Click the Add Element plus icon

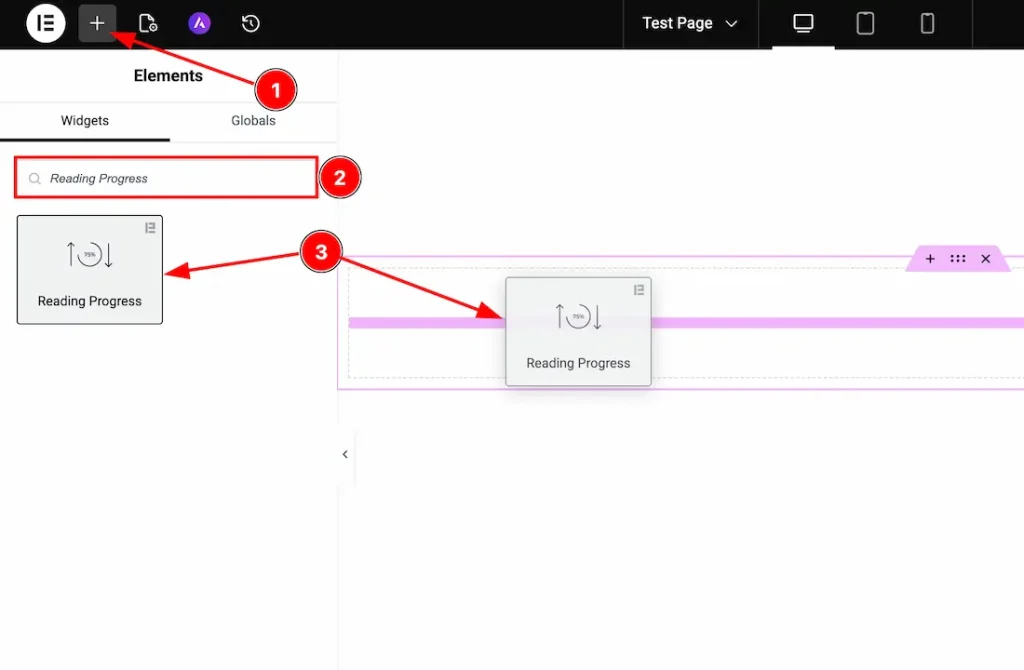97,23
